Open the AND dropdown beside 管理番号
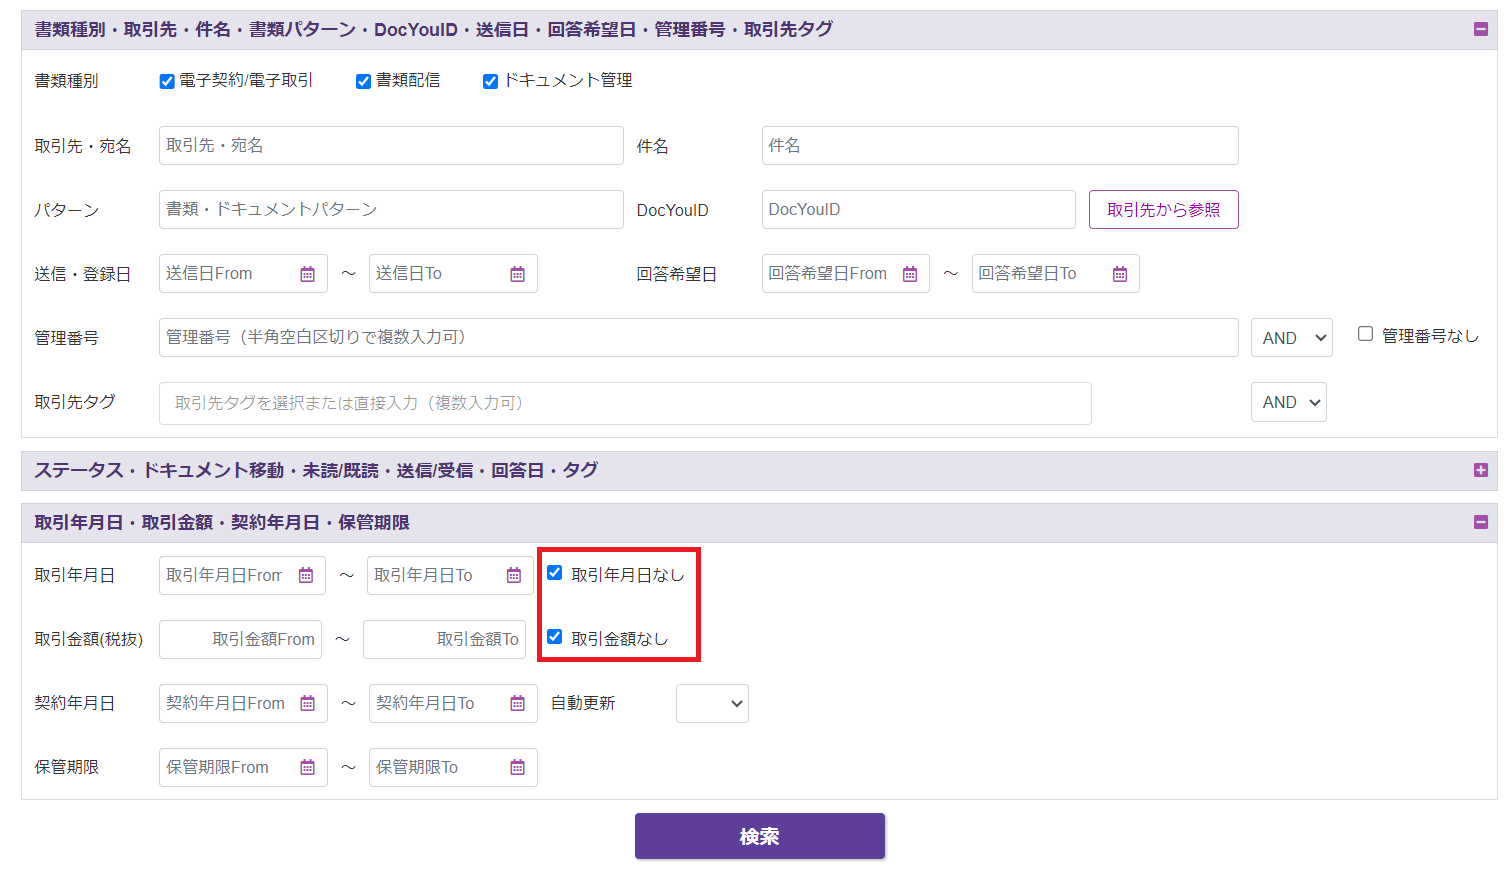Screen dimensions: 1510x870 point(1291,338)
